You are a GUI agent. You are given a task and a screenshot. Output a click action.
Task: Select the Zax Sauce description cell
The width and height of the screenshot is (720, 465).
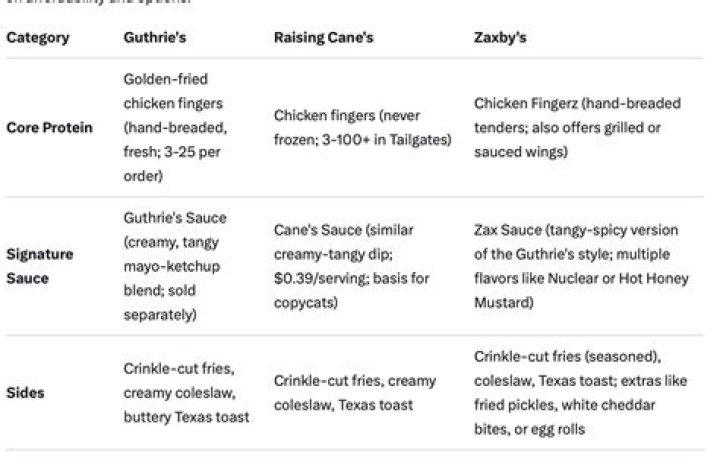[x=581, y=266]
